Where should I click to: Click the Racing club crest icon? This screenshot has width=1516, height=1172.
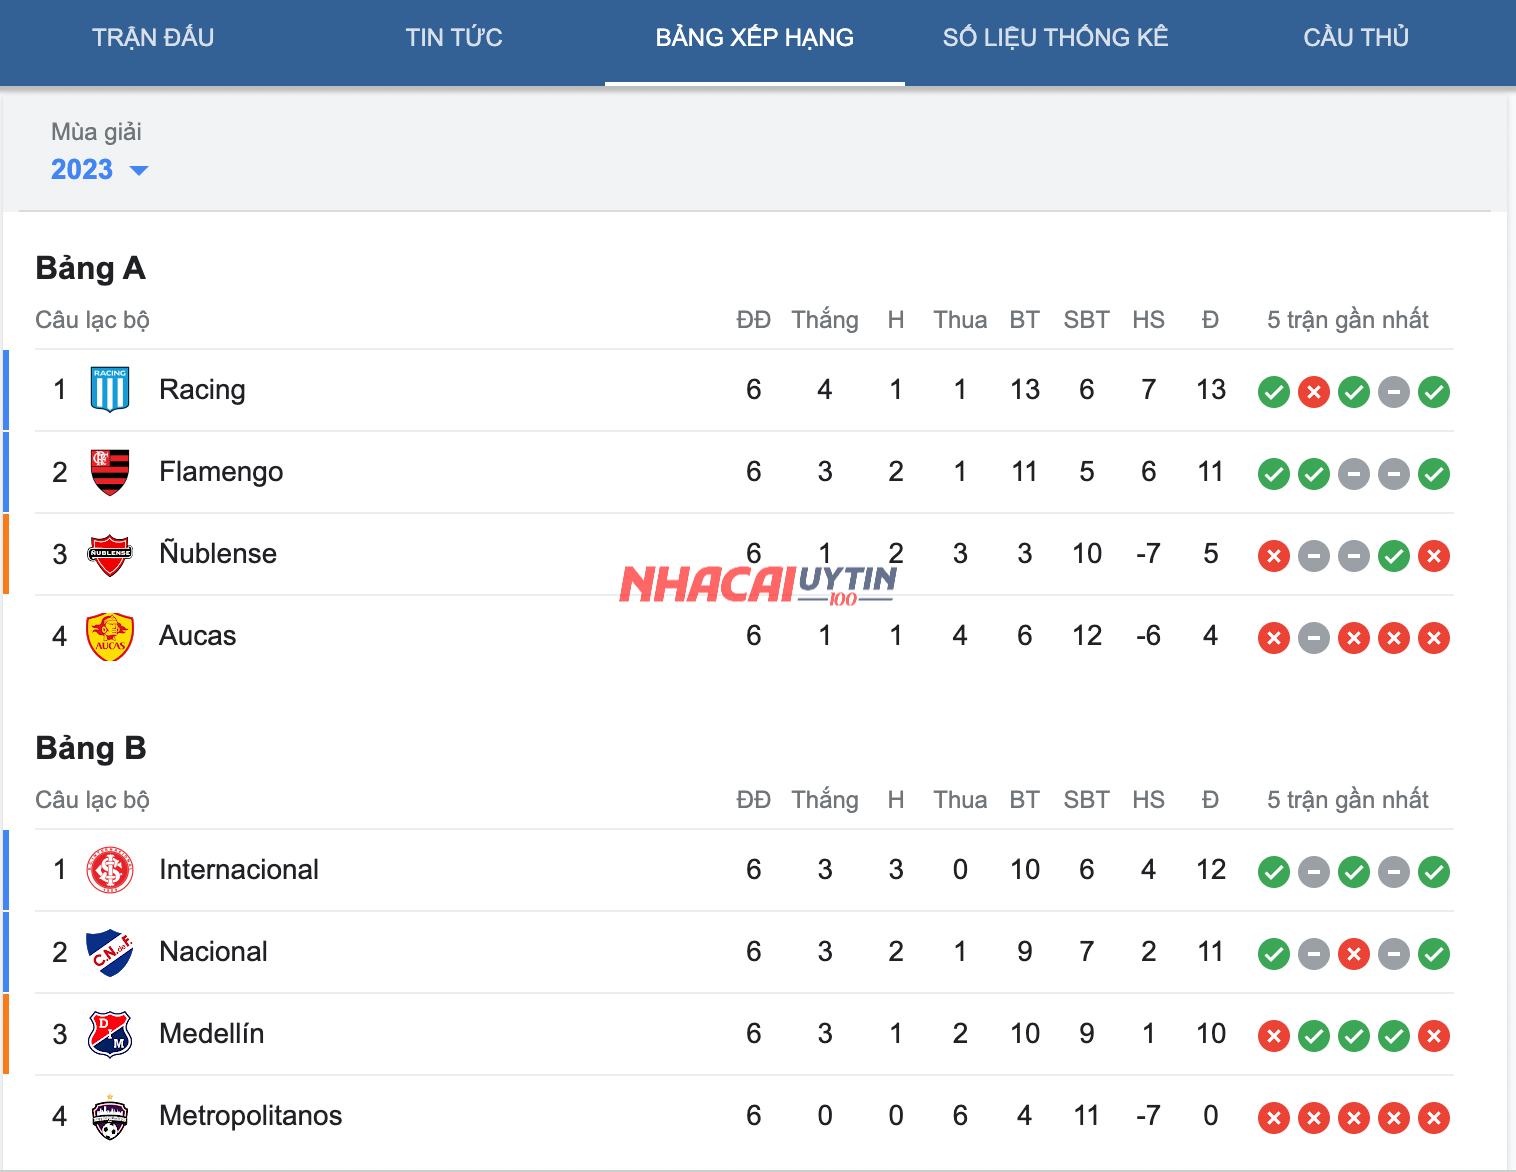point(110,390)
